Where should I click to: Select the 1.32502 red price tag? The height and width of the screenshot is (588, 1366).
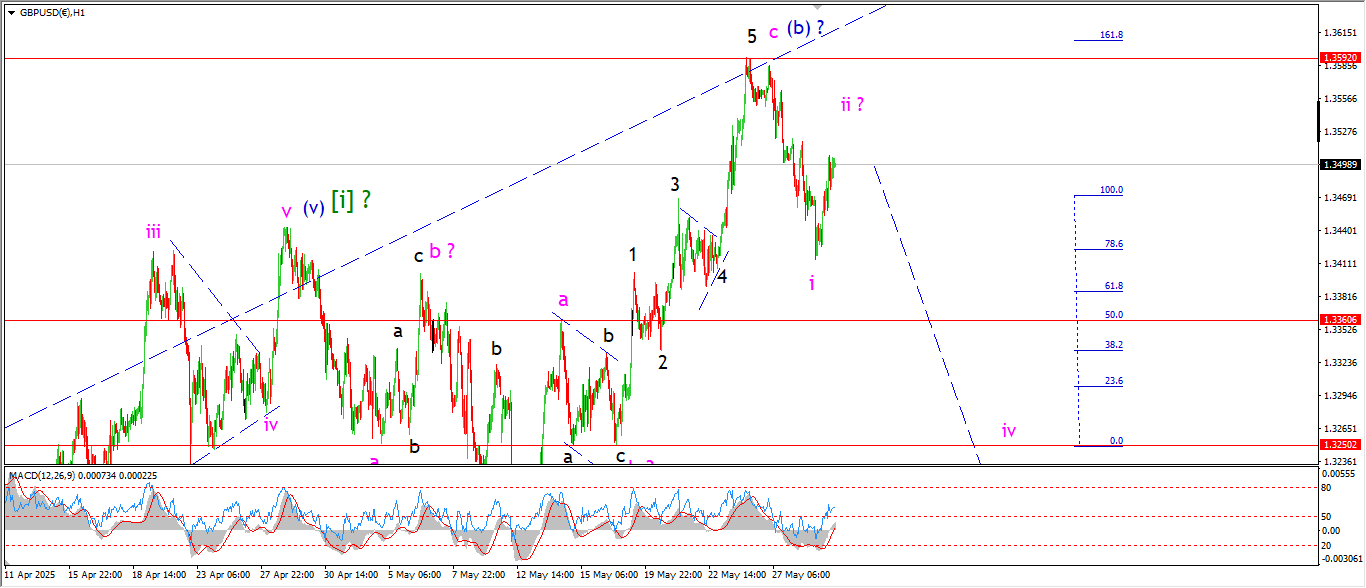click(x=1339, y=445)
